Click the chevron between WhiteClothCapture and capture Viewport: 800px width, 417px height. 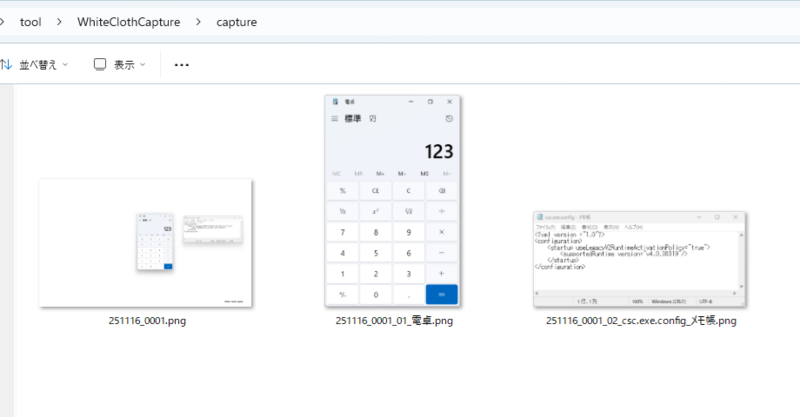(x=199, y=22)
